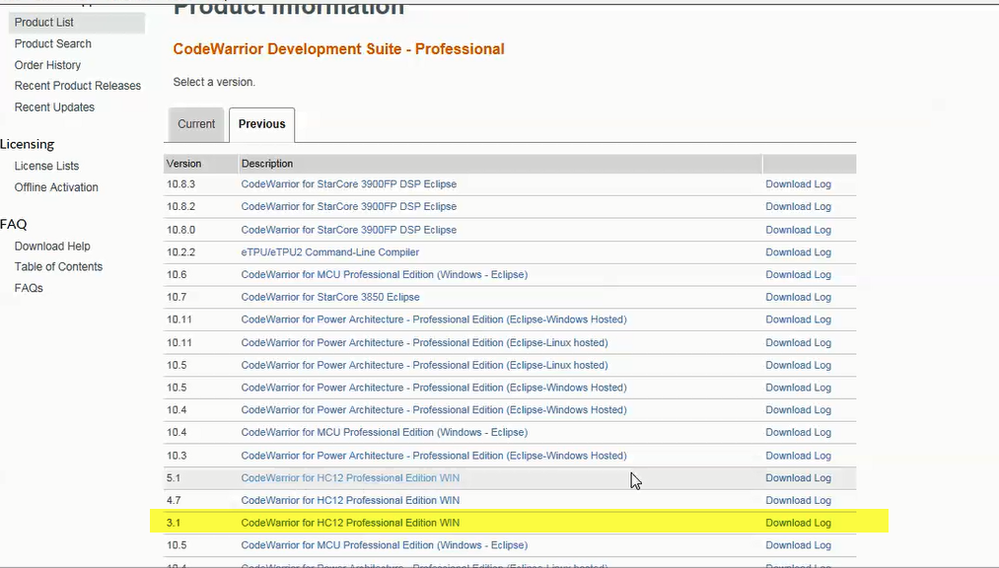Viewport: 999px width, 568px height.
Task: Open 10.5 Power Architecture Eclipse-Windows Hosted
Action: tap(434, 387)
